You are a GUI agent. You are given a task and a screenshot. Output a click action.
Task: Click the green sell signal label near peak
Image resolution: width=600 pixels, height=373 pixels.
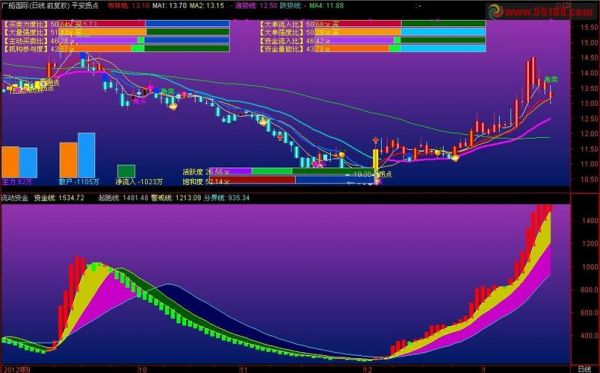point(551,80)
